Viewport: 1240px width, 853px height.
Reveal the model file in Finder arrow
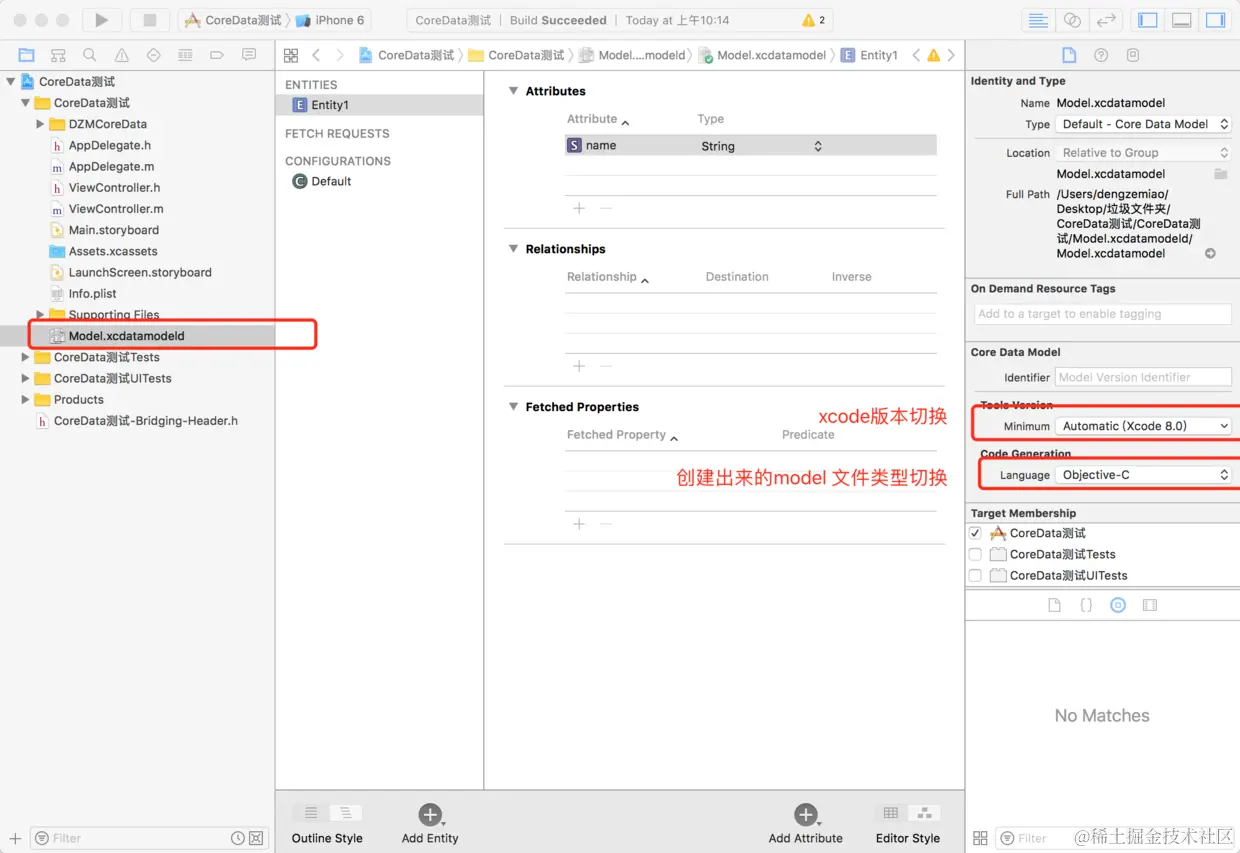pyautogui.click(x=1210, y=253)
